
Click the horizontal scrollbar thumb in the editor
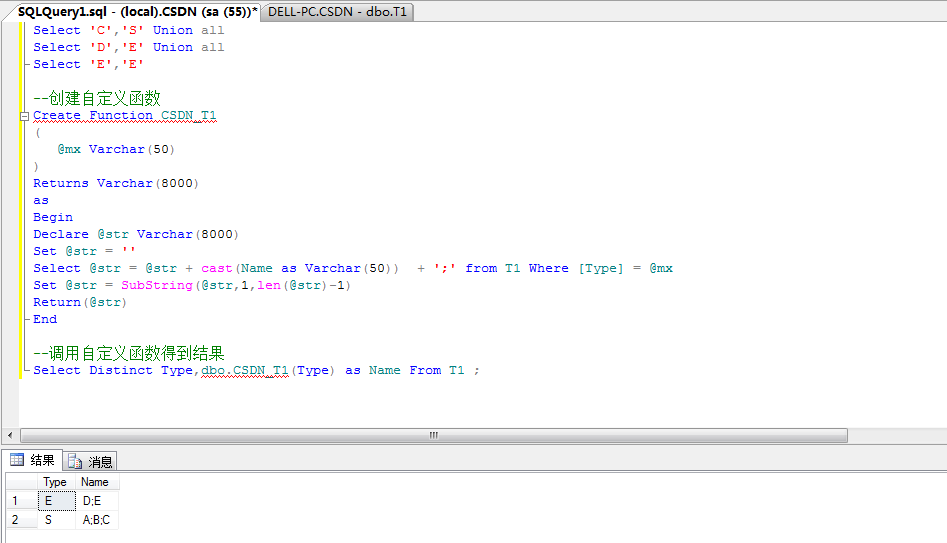pyautogui.click(x=433, y=435)
